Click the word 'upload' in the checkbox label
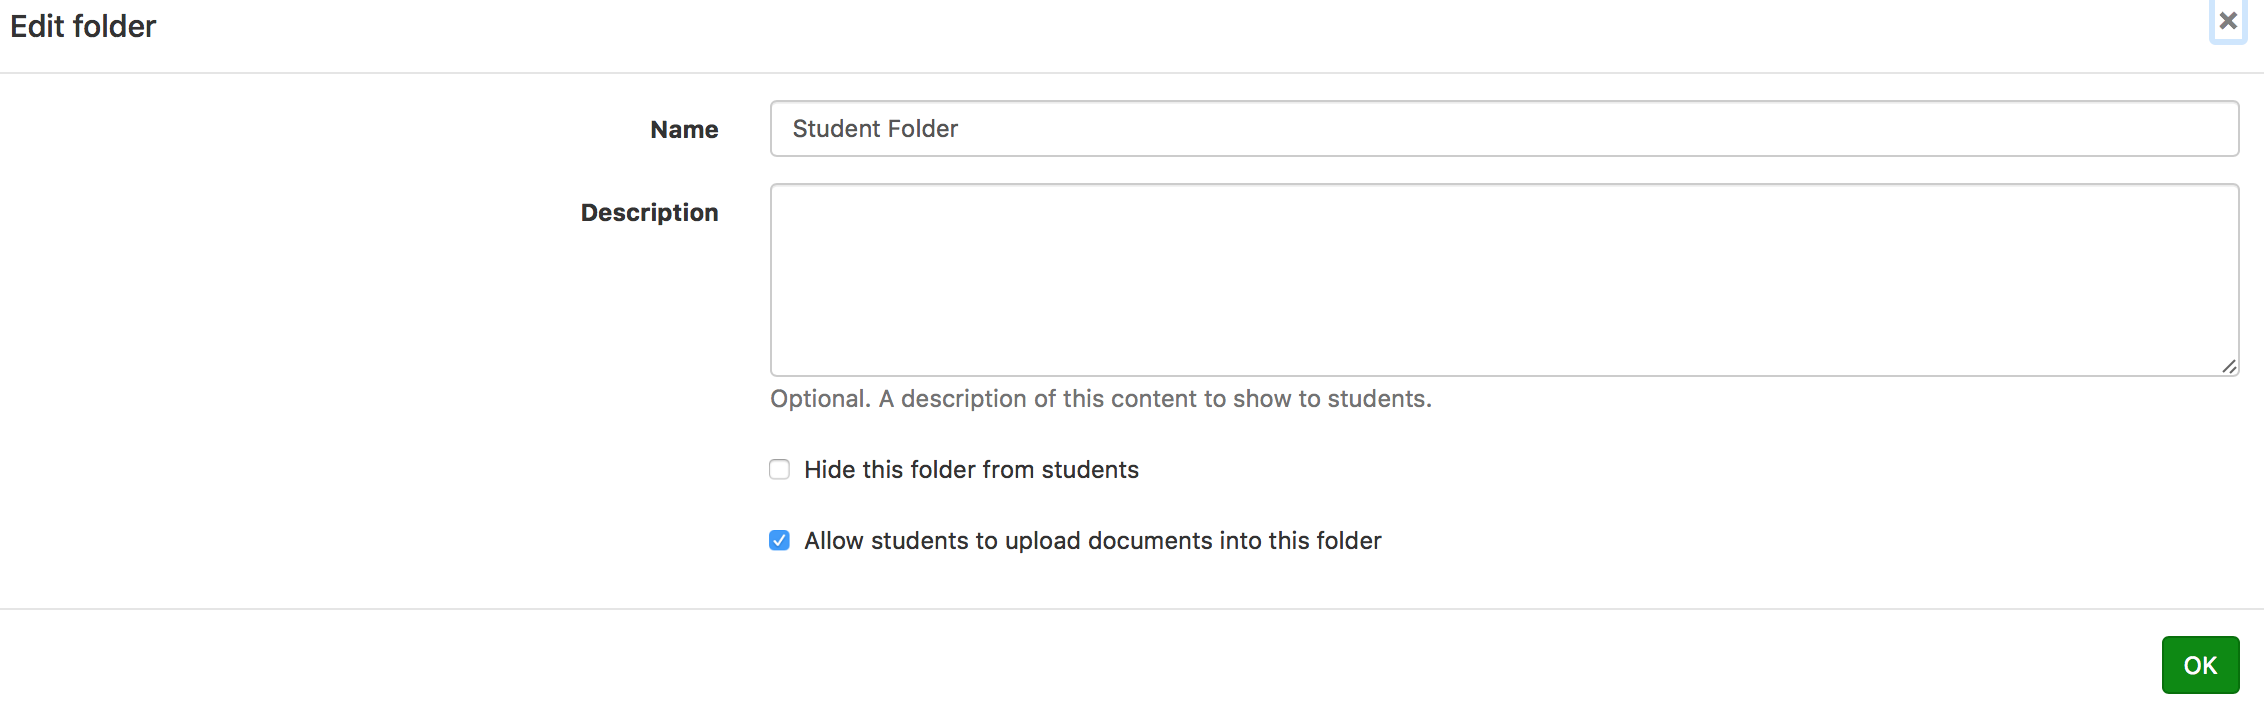The width and height of the screenshot is (2264, 714). click(1042, 541)
